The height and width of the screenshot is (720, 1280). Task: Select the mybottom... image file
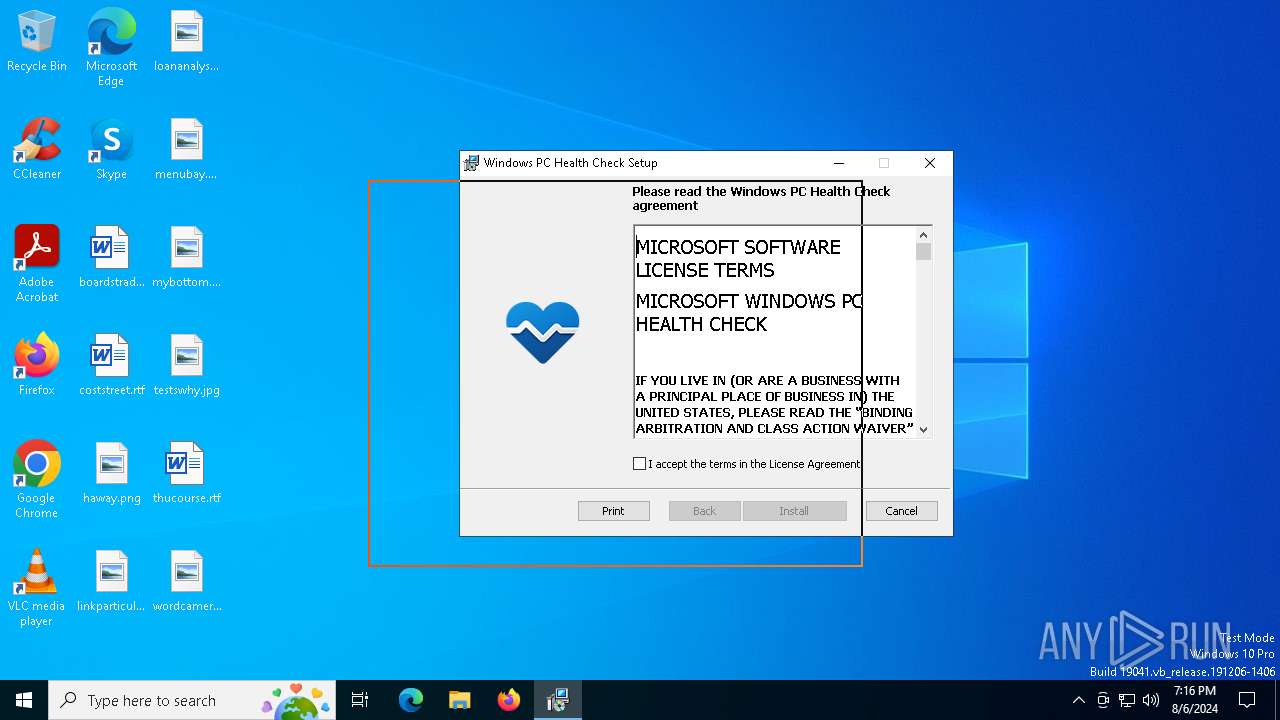pyautogui.click(x=186, y=258)
